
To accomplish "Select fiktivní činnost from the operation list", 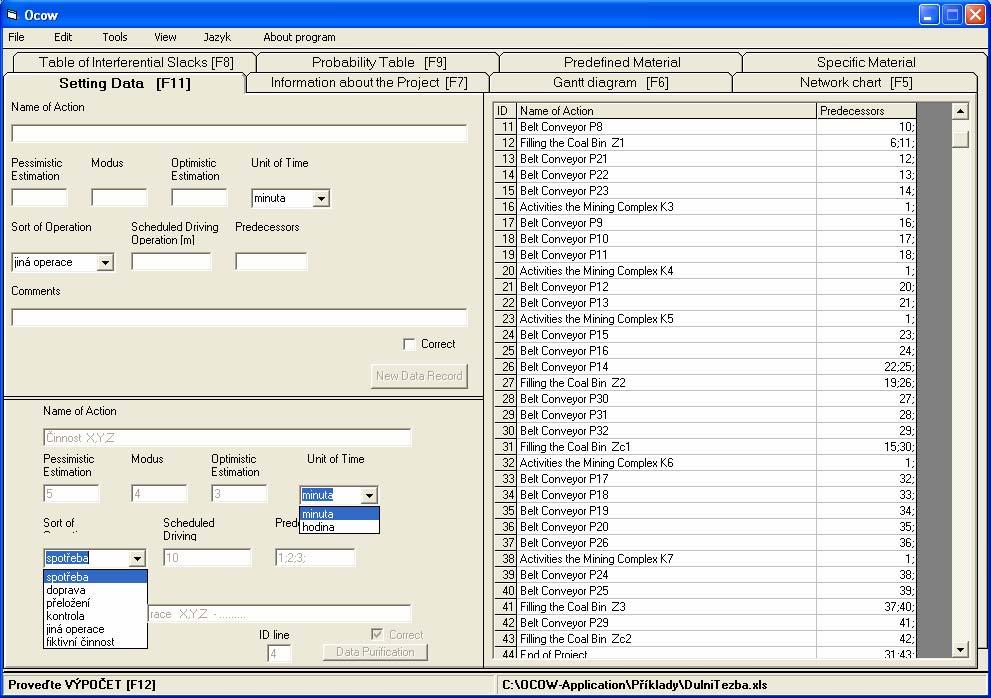I will (x=95, y=642).
